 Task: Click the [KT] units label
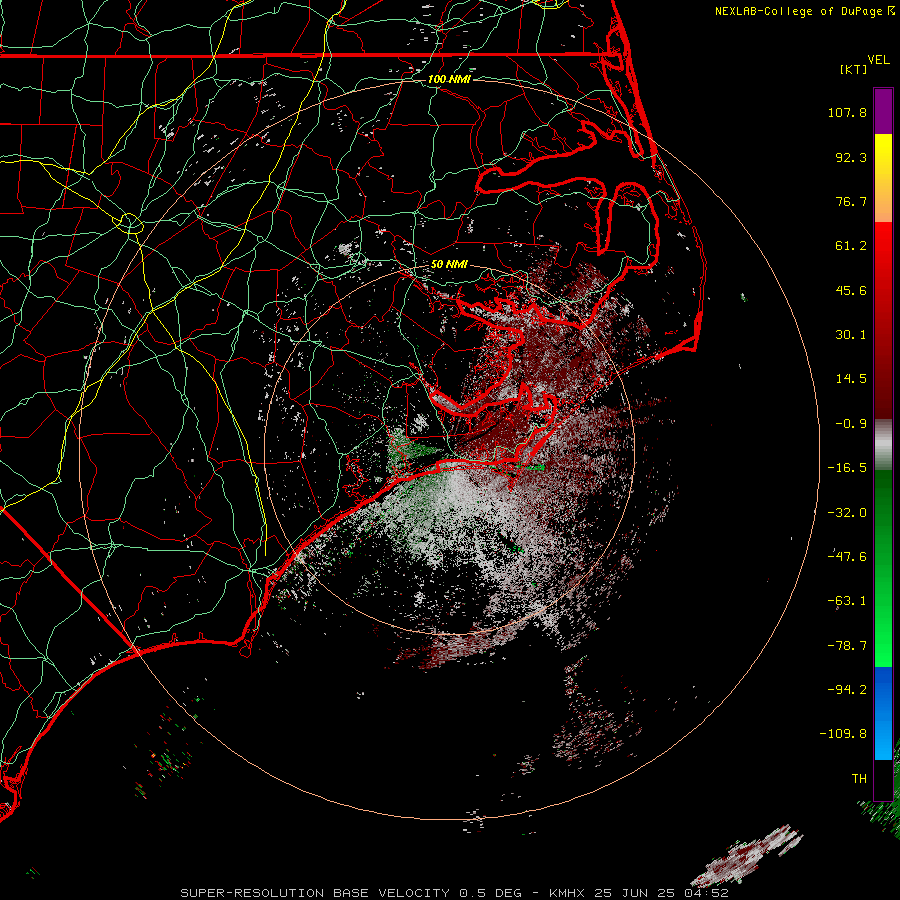[854, 69]
